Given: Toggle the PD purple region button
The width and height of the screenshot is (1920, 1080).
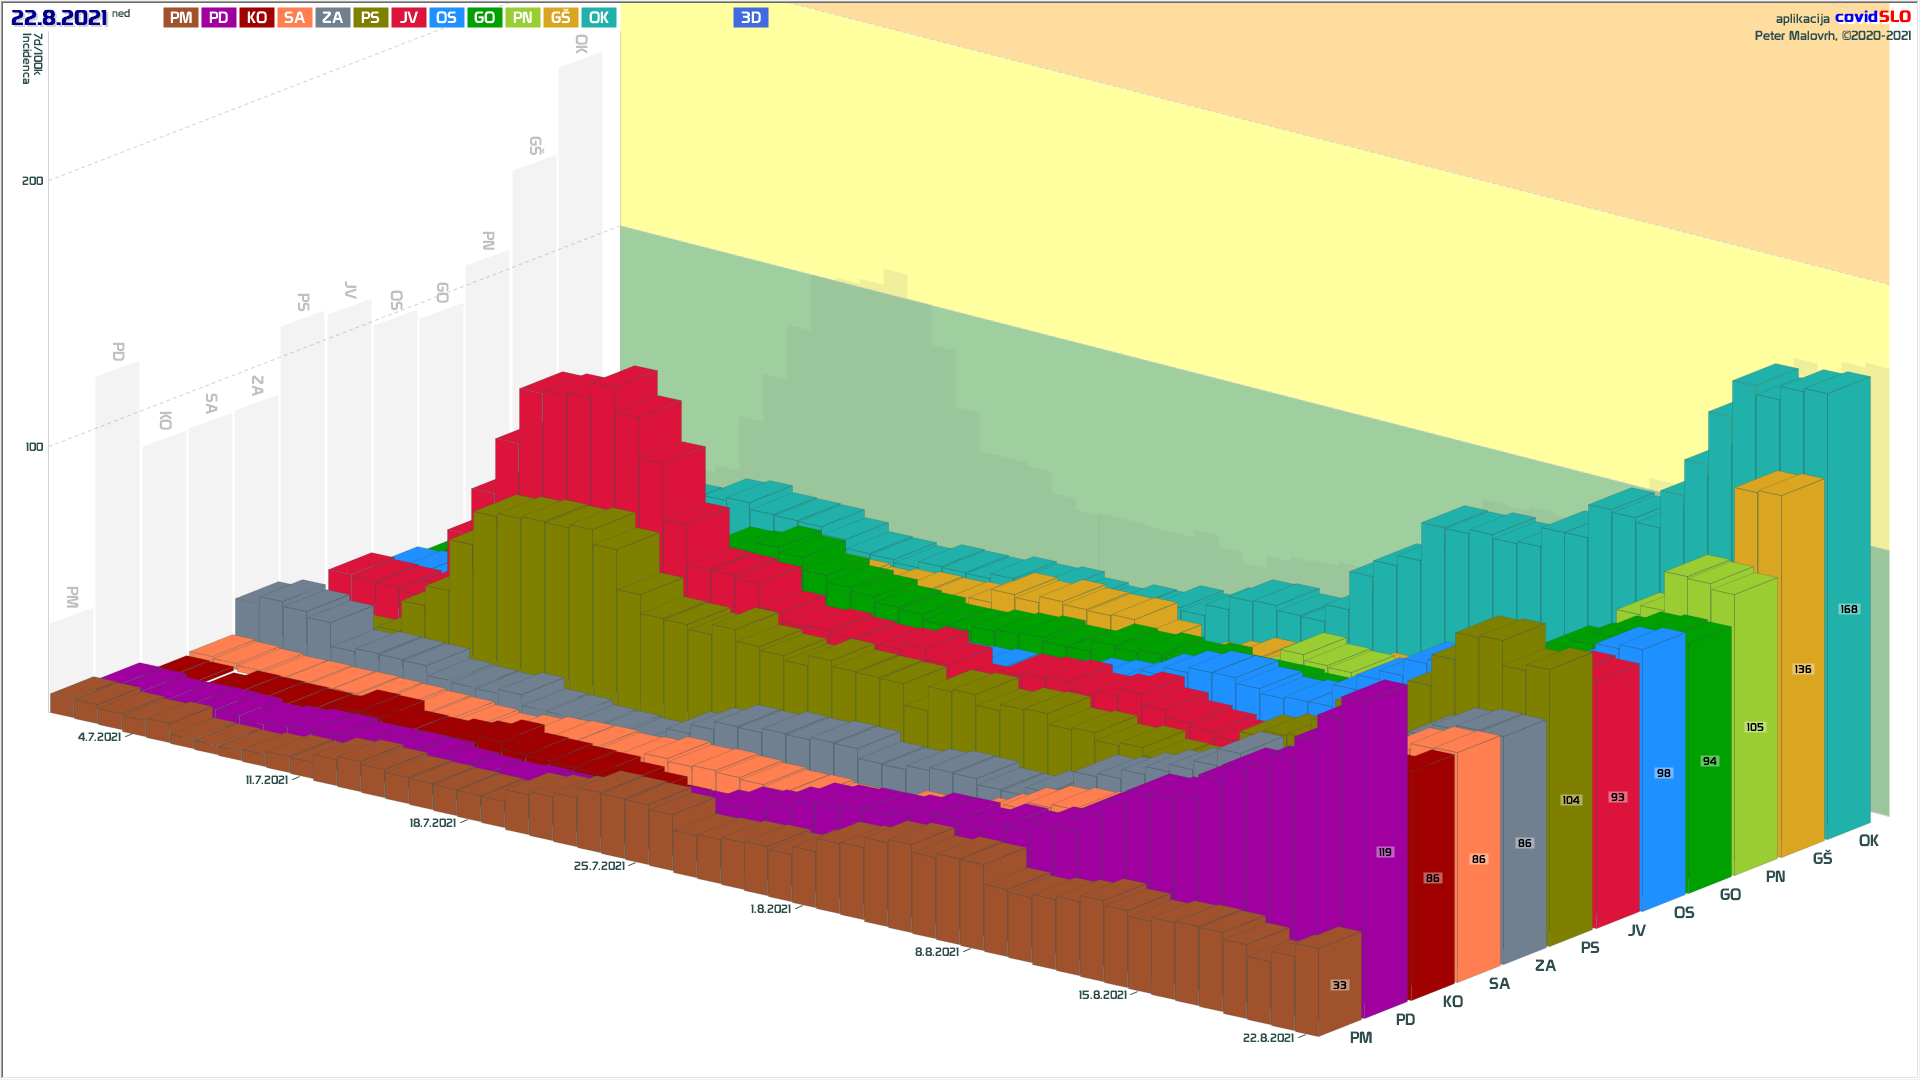Looking at the screenshot, I should 219,18.
